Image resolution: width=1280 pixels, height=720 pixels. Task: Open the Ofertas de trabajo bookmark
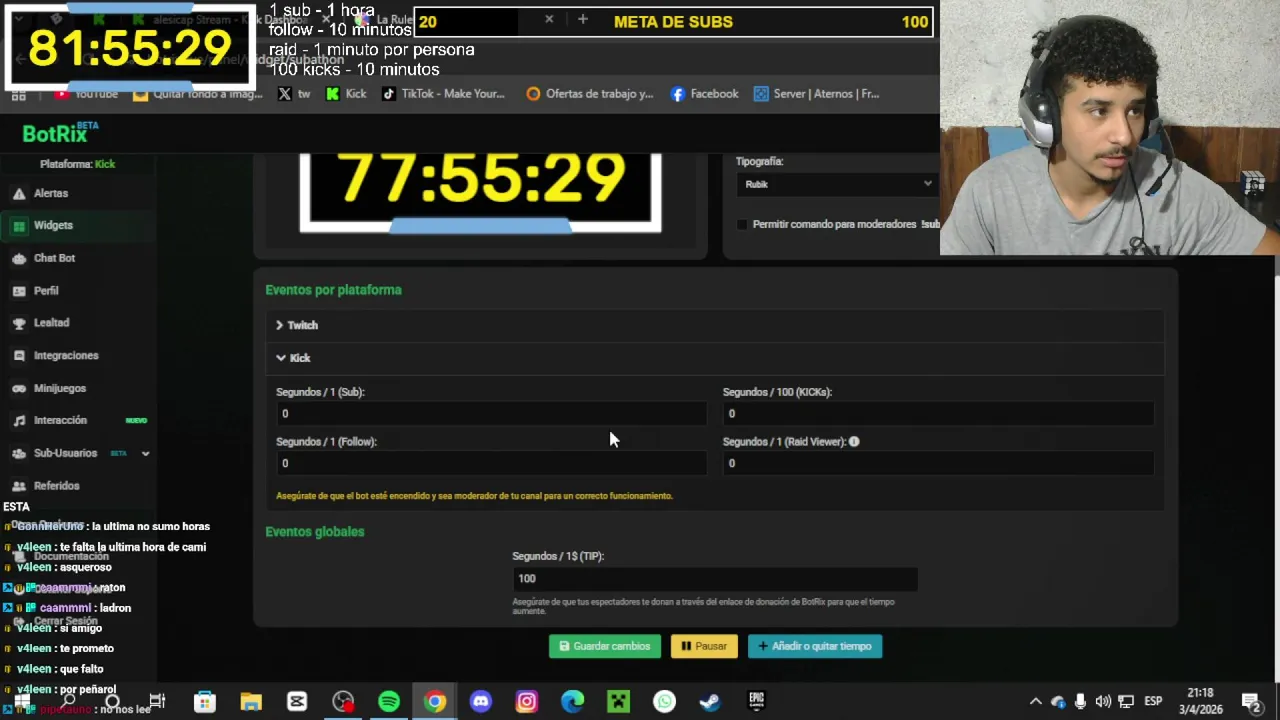590,94
